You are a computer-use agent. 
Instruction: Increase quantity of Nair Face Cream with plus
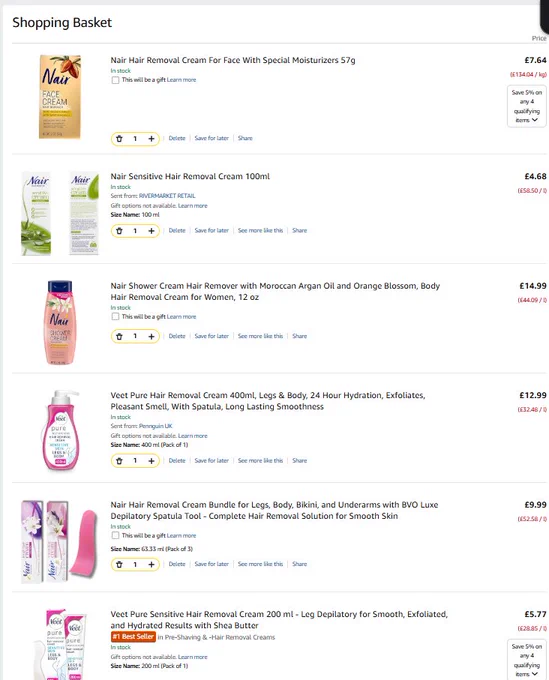click(x=151, y=139)
